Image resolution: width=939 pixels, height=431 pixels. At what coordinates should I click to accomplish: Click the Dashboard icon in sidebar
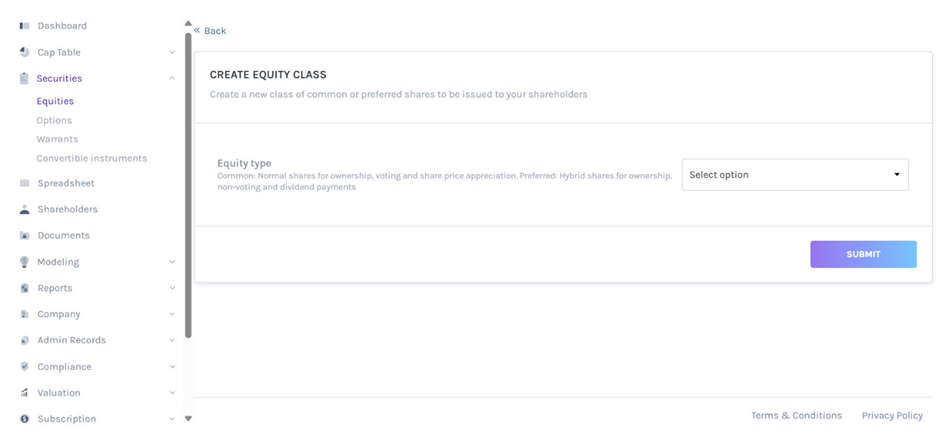tap(24, 26)
